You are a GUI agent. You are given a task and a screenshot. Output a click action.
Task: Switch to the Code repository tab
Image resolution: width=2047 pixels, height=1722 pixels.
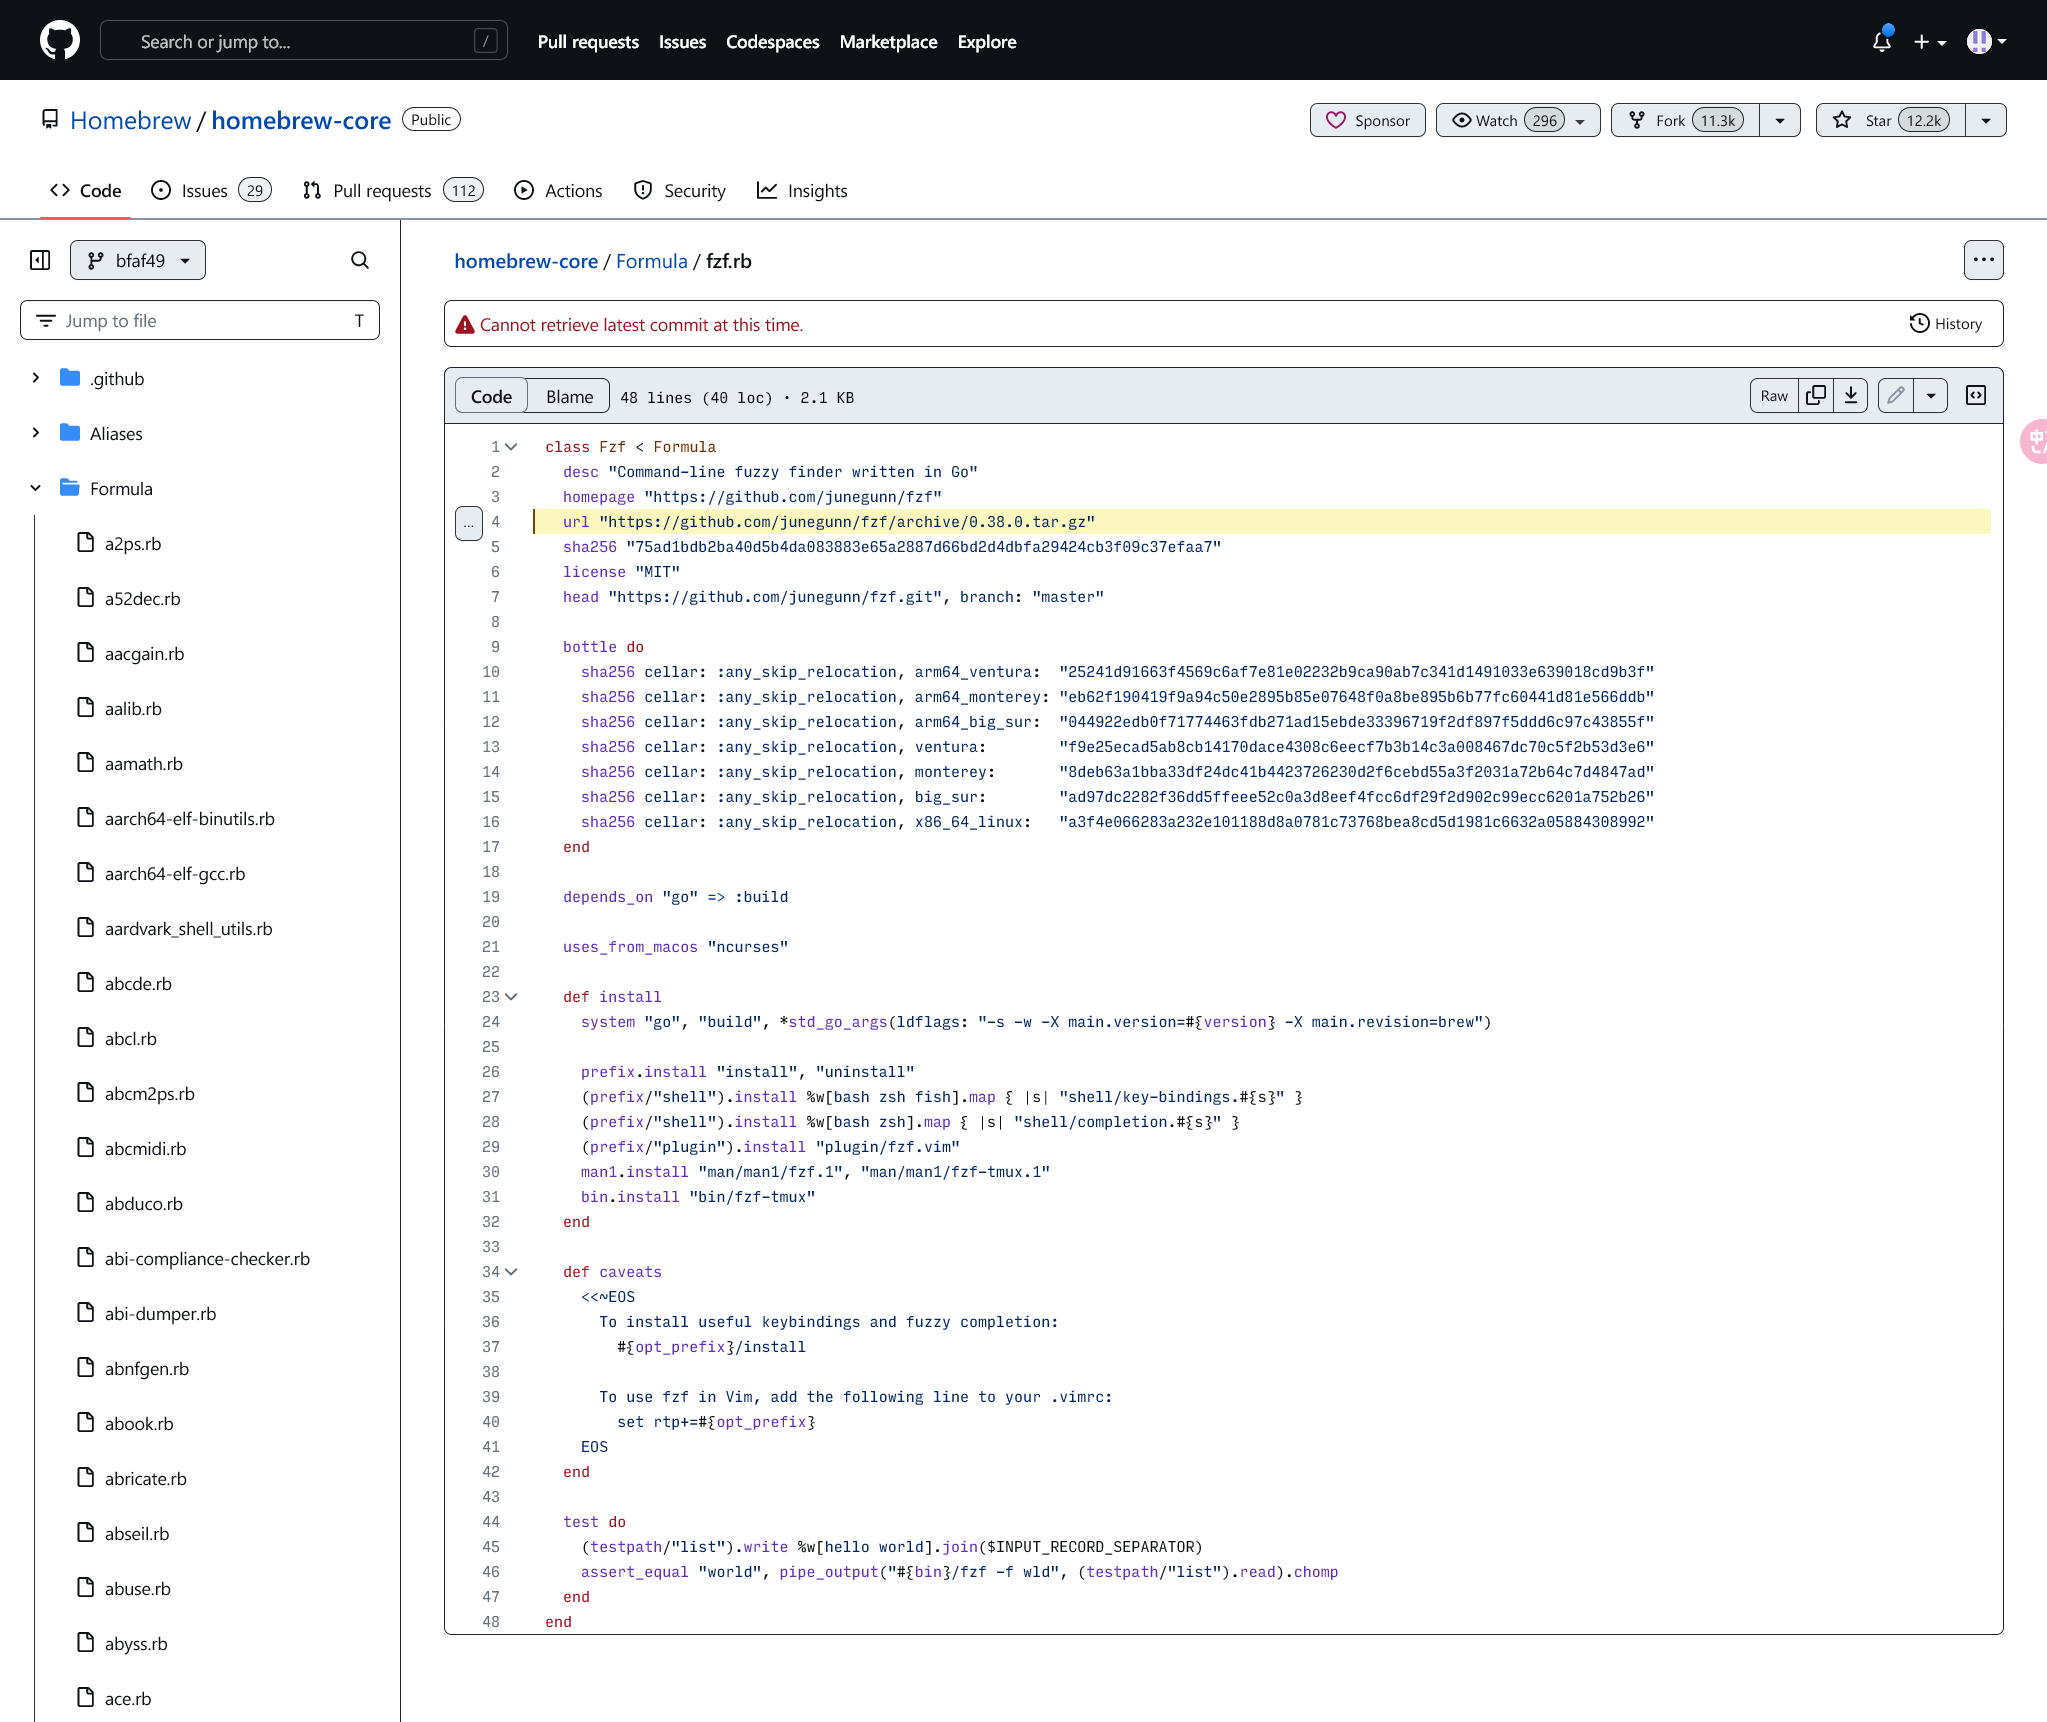[x=86, y=190]
